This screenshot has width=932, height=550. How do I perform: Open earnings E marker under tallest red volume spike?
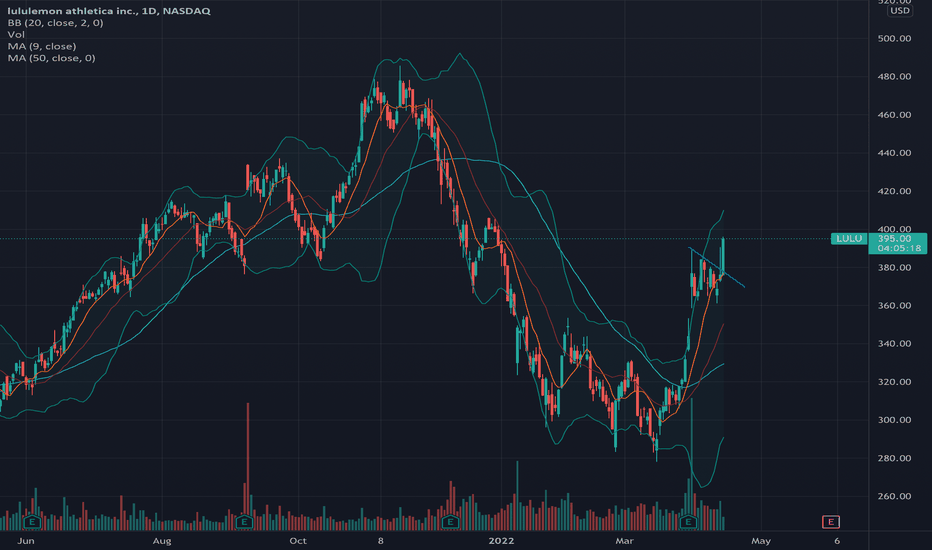tap(244, 522)
